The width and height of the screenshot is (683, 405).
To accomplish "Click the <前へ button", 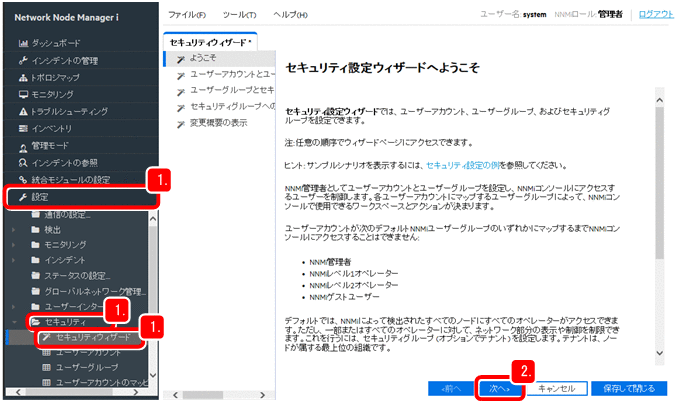I will pyautogui.click(x=451, y=388).
